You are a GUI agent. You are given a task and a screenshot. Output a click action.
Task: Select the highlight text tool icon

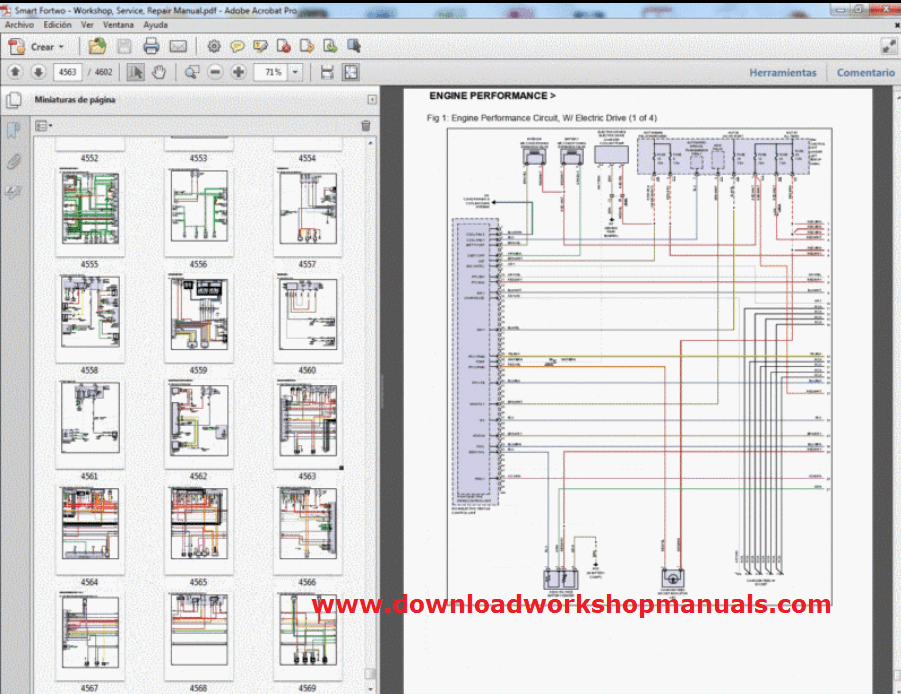point(260,47)
